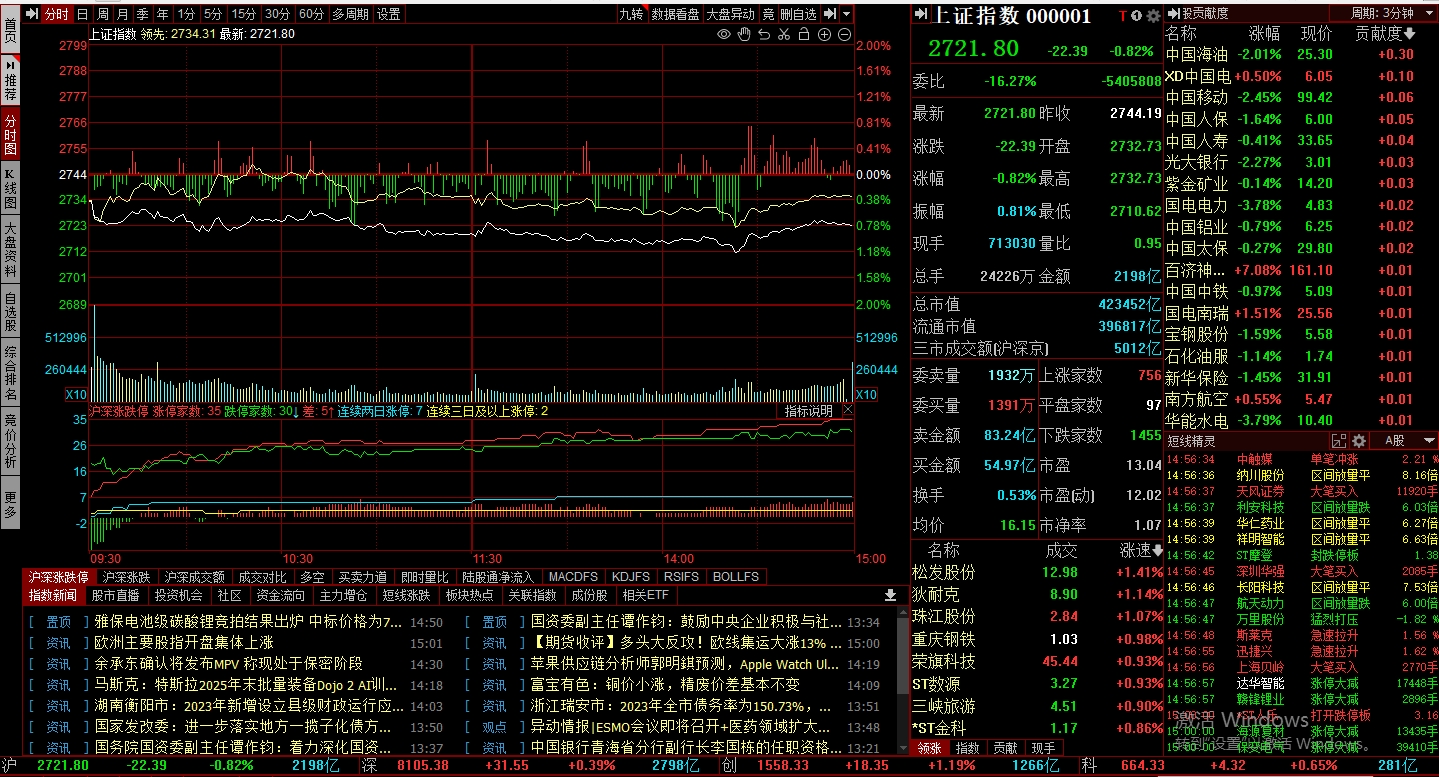Select the 1分 period button

tap(186, 14)
